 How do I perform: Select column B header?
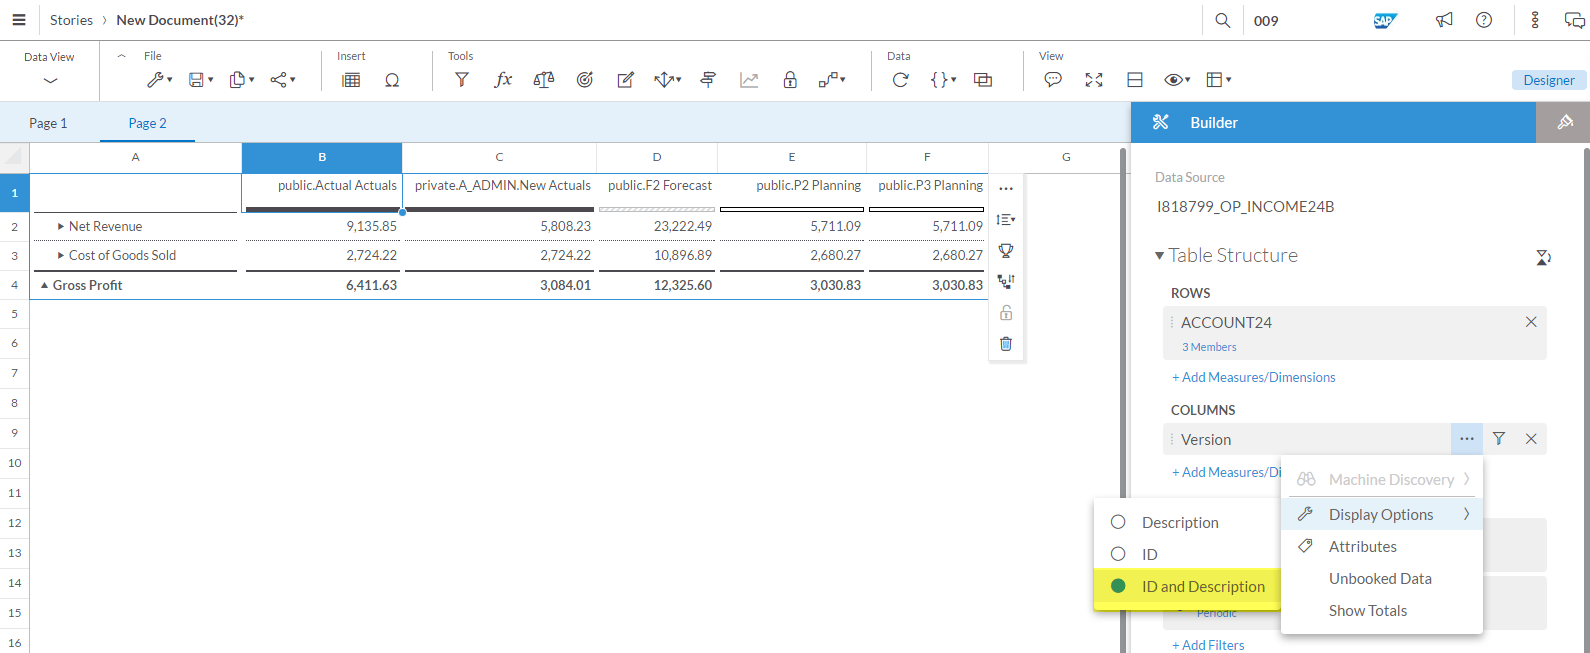pyautogui.click(x=322, y=157)
